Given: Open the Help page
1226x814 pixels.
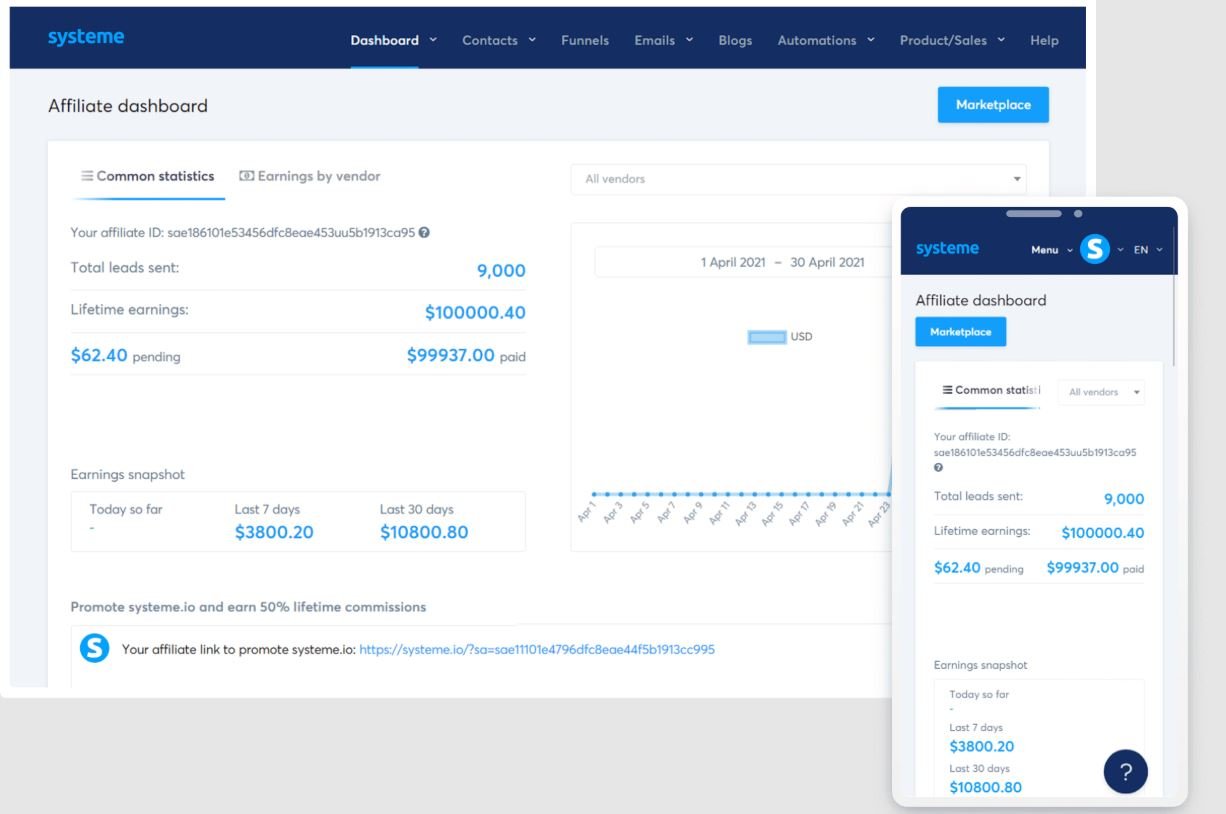Looking at the screenshot, I should (x=1044, y=40).
